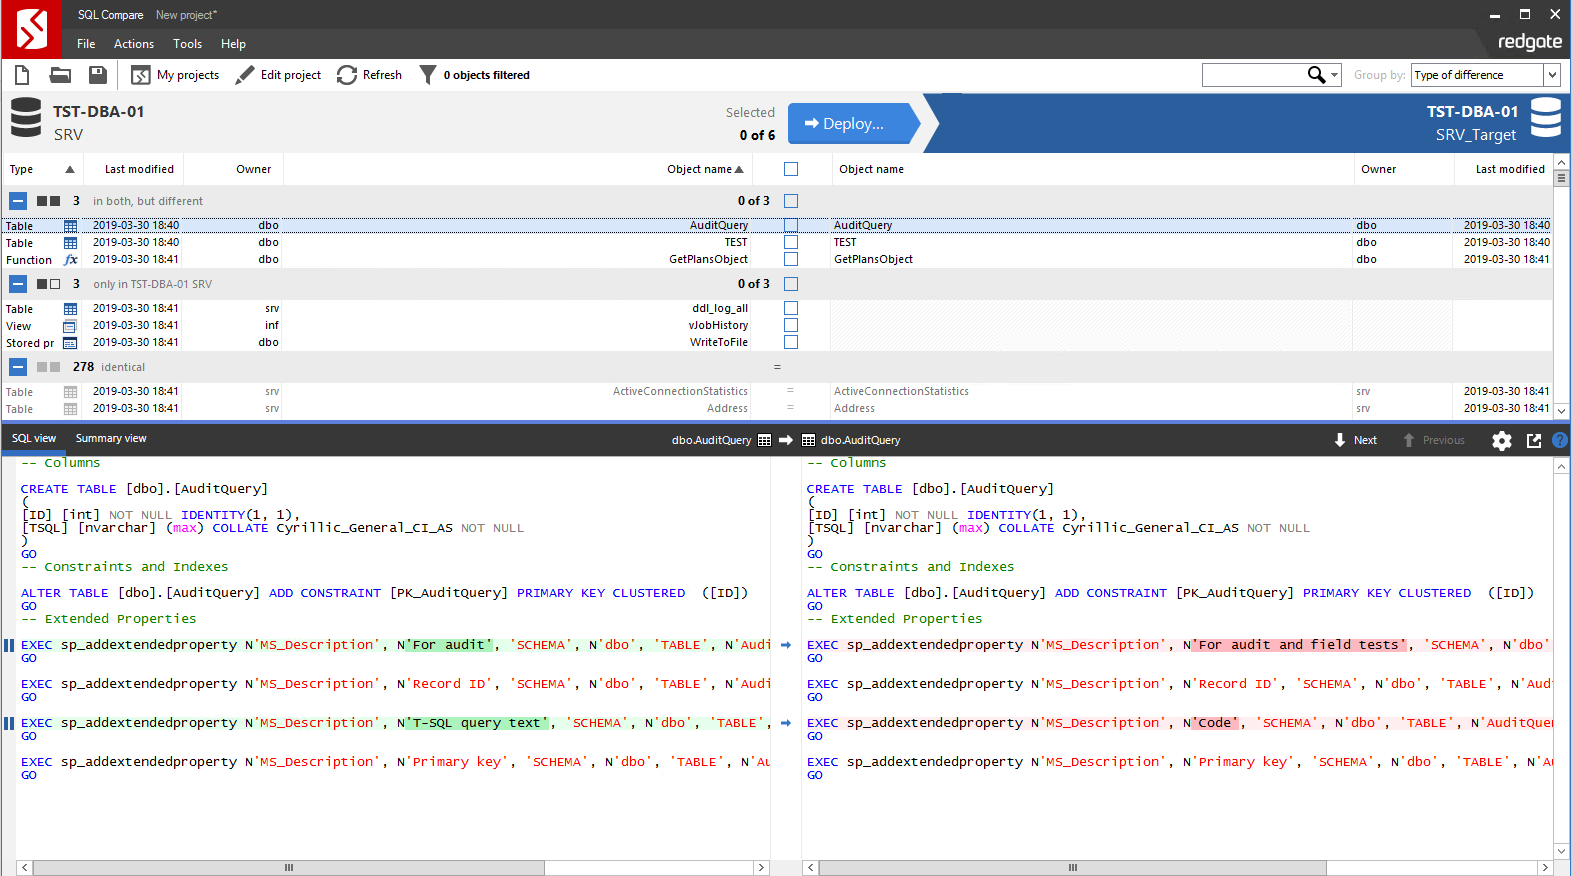
Task: Save project with the floppy disk icon
Action: [98, 75]
